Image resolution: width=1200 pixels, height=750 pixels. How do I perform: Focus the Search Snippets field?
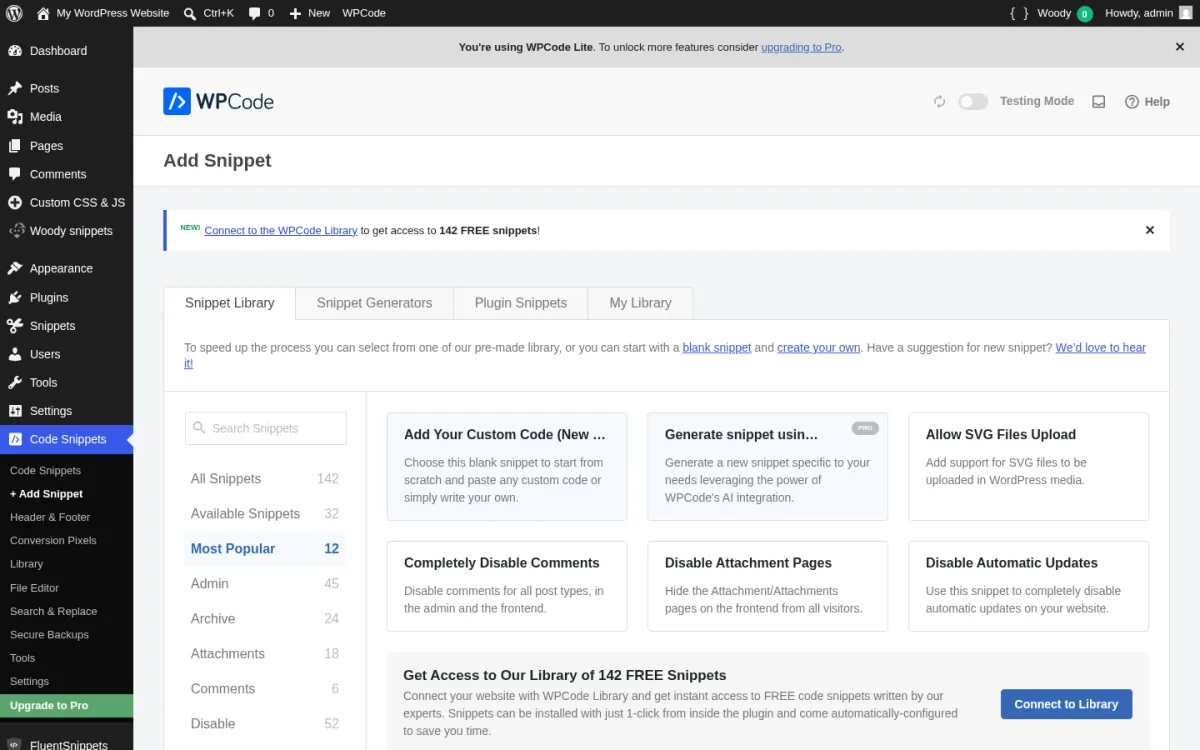pyautogui.click(x=266, y=428)
